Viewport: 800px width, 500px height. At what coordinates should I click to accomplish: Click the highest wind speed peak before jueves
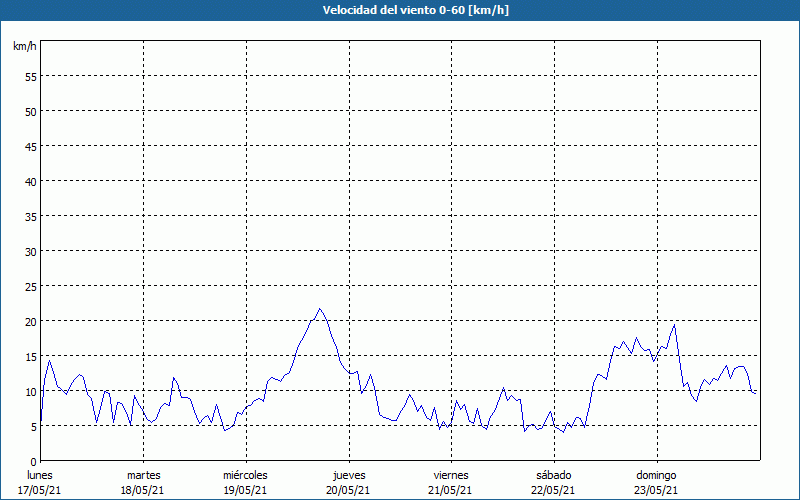coord(319,309)
